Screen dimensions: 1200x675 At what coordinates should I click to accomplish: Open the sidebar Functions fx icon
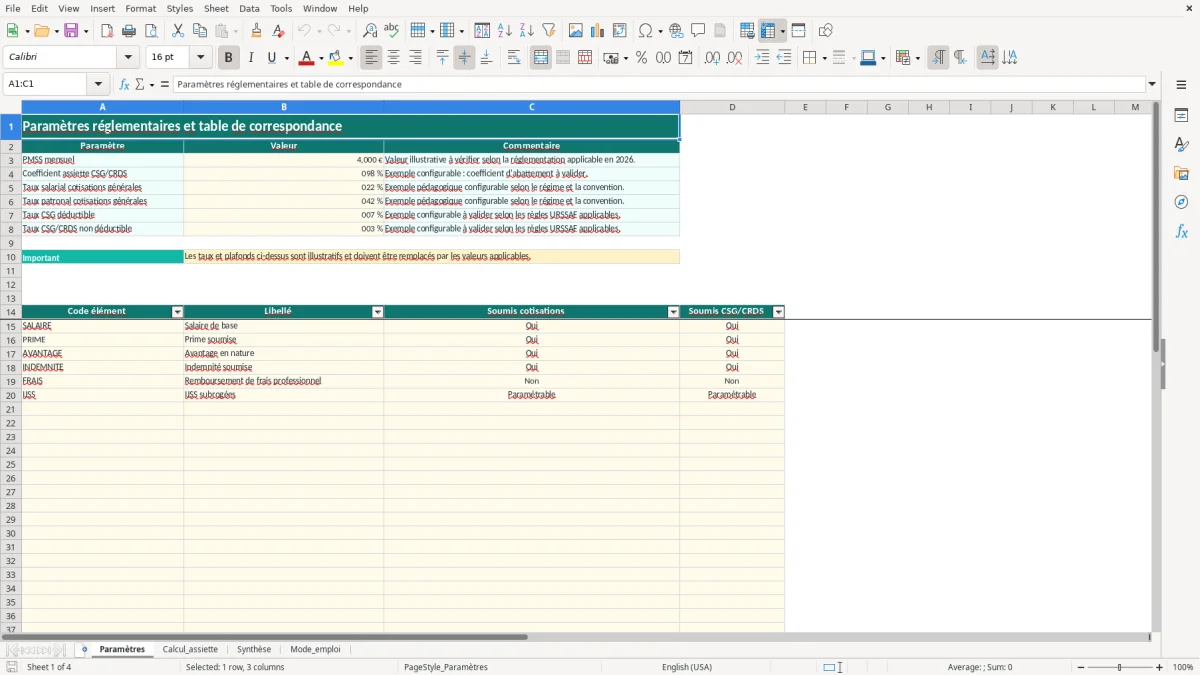click(1181, 231)
